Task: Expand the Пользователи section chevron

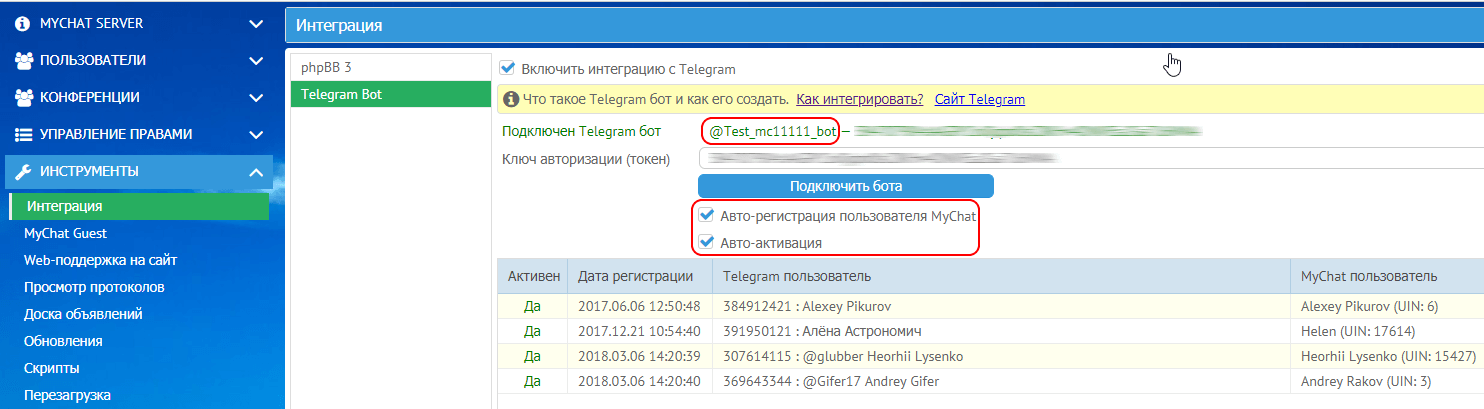Action: pyautogui.click(x=256, y=60)
